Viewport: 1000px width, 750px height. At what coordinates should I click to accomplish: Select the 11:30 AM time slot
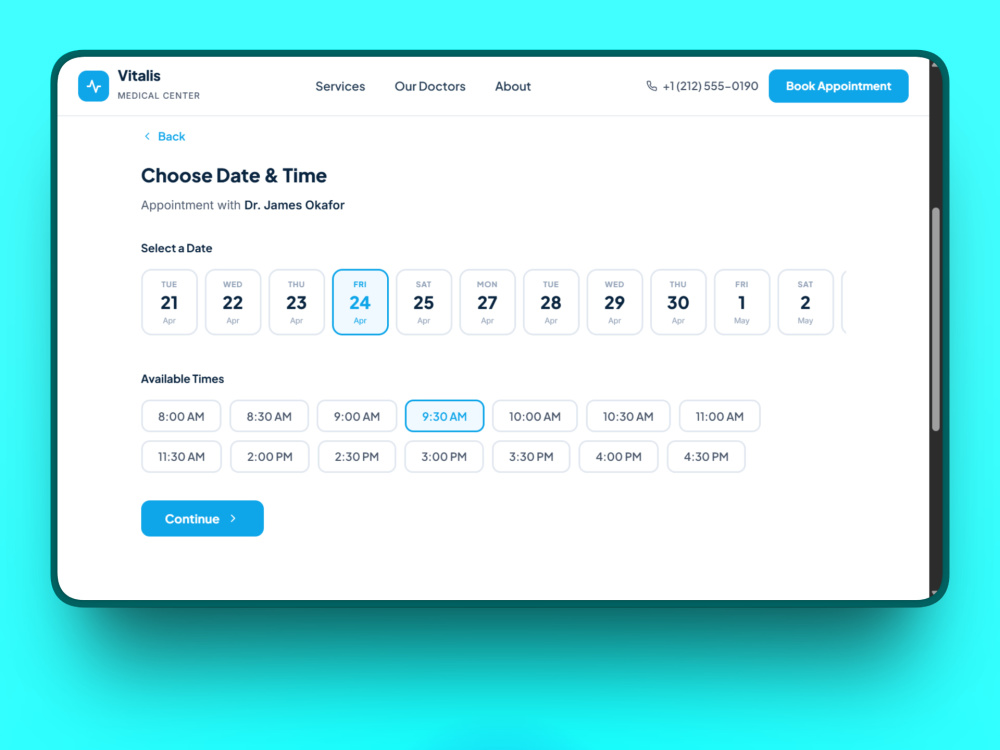tap(181, 457)
